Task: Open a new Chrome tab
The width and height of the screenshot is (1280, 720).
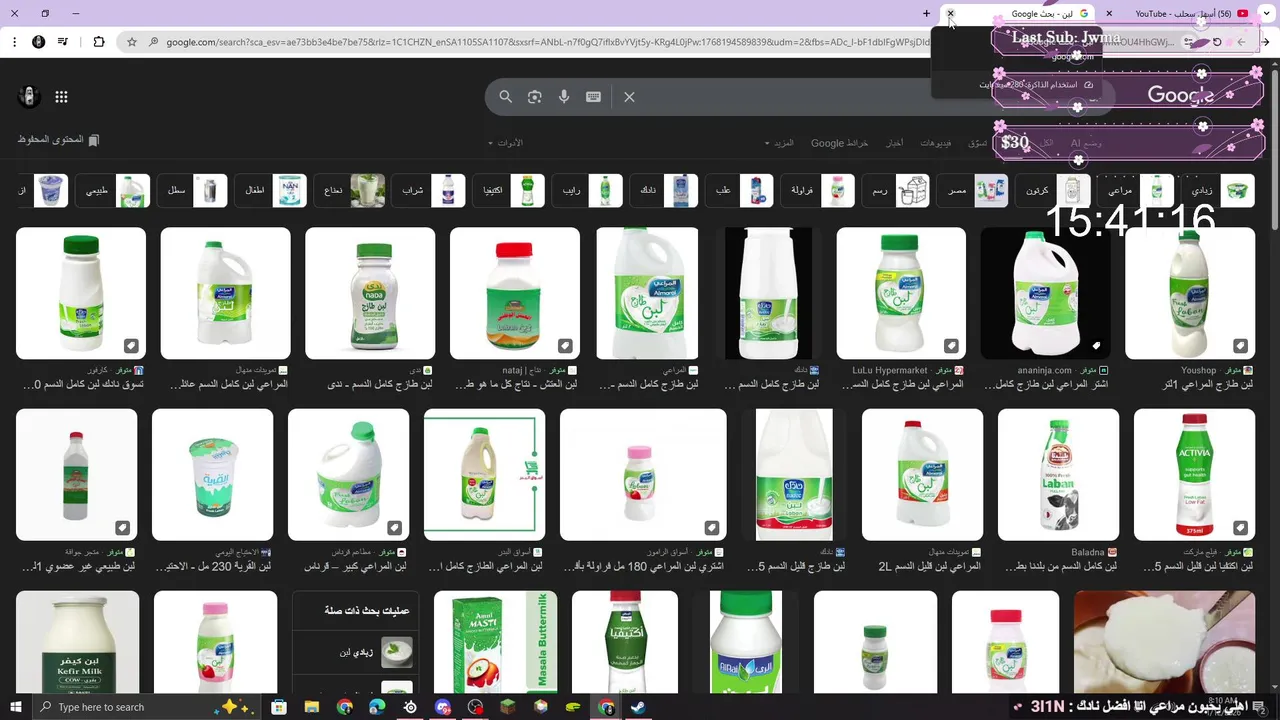Action: coord(928,14)
